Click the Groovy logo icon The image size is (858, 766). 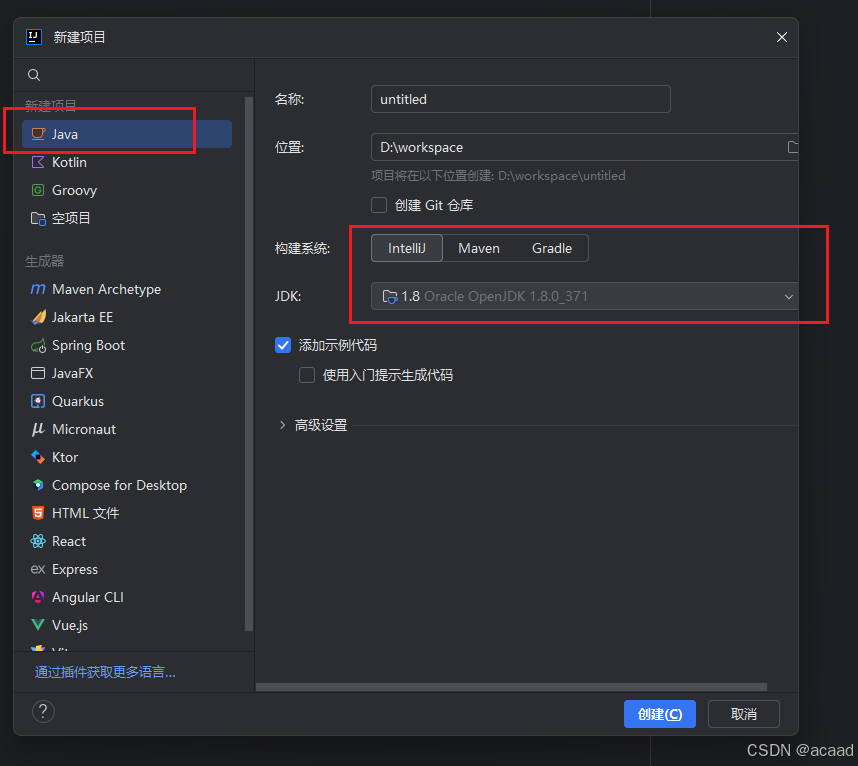coord(38,190)
